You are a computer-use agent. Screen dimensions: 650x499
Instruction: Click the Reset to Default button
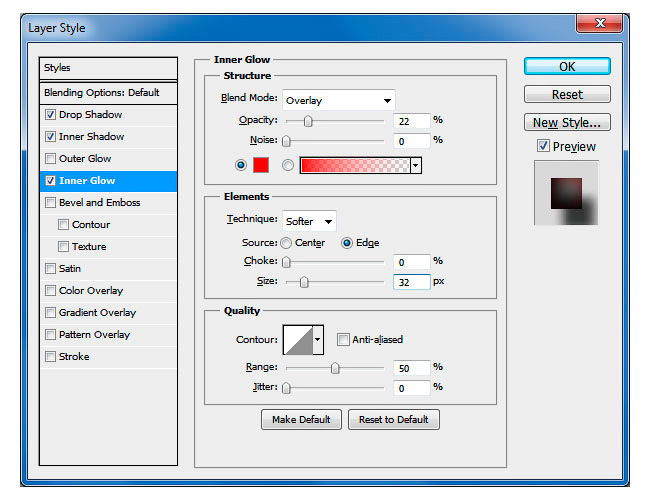394,420
